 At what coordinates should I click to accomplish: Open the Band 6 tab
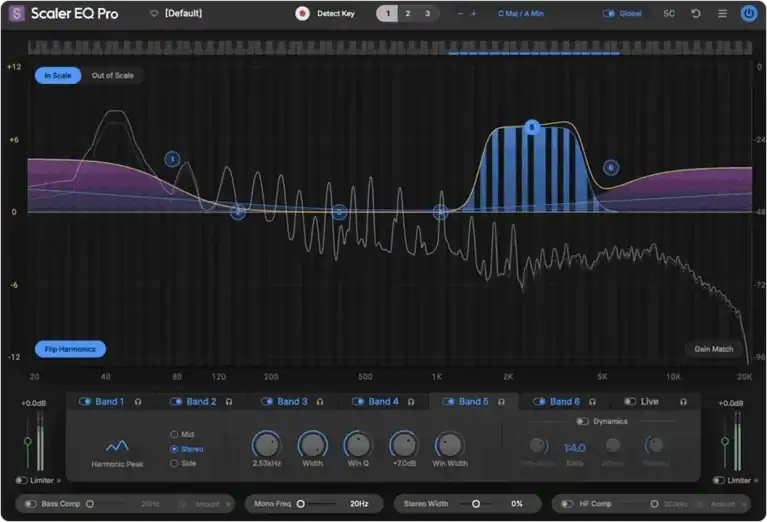coord(564,402)
